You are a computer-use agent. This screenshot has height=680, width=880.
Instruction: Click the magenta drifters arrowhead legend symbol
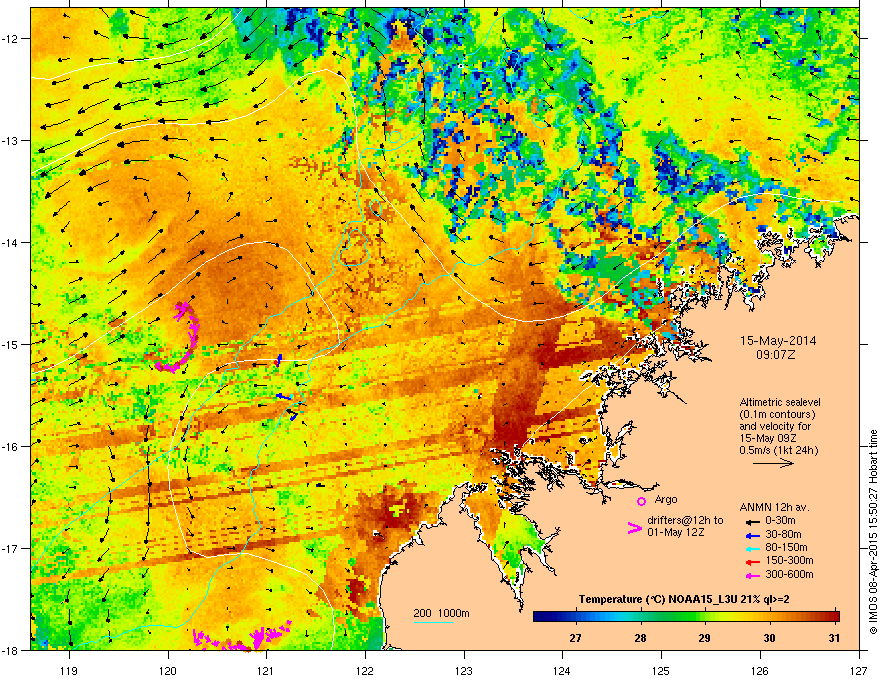(634, 527)
